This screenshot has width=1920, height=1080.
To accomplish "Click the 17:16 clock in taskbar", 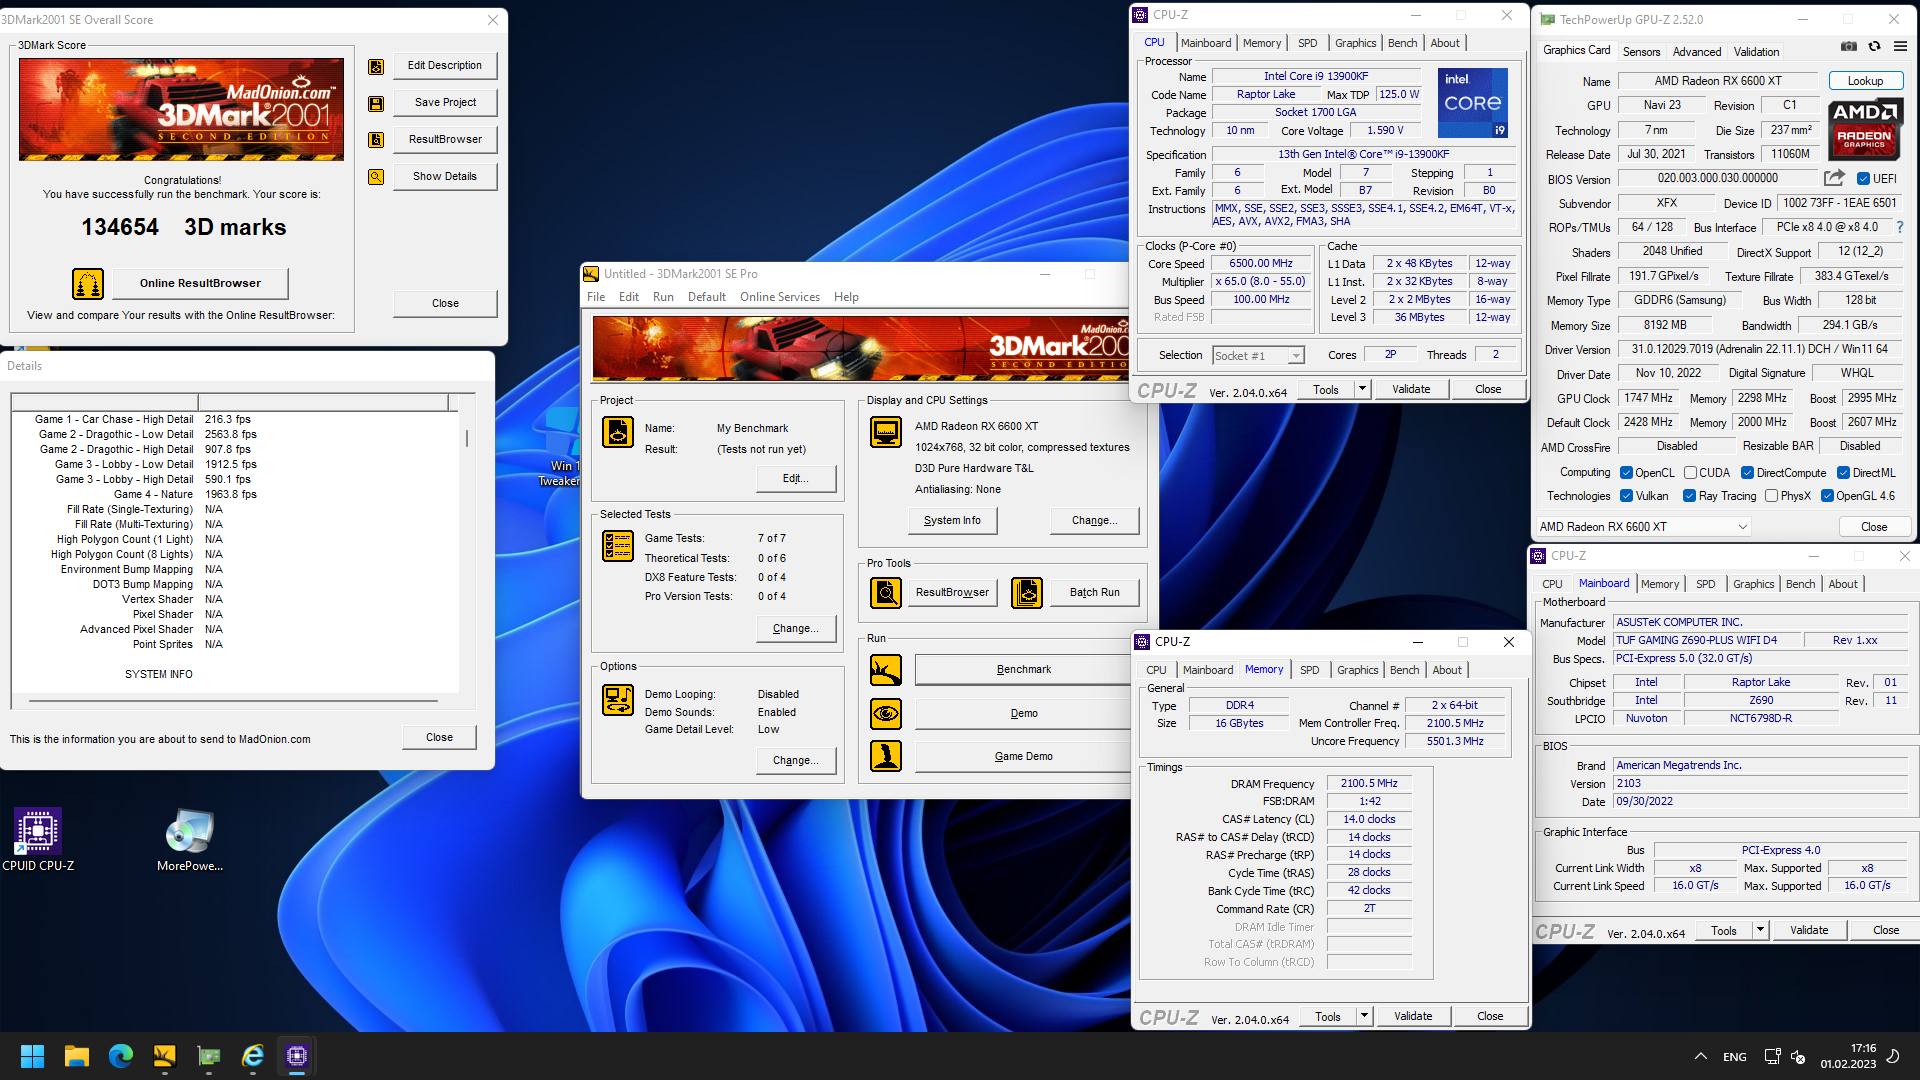I will pos(1863,1049).
